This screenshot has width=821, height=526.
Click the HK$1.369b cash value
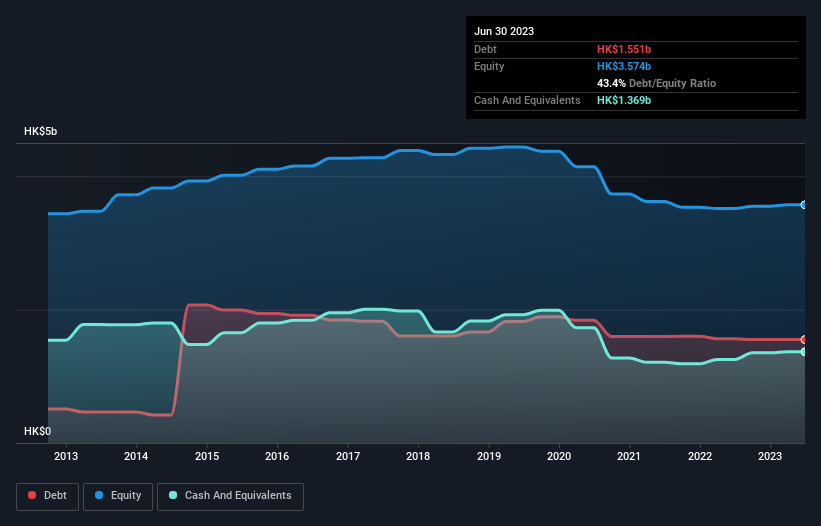624,100
